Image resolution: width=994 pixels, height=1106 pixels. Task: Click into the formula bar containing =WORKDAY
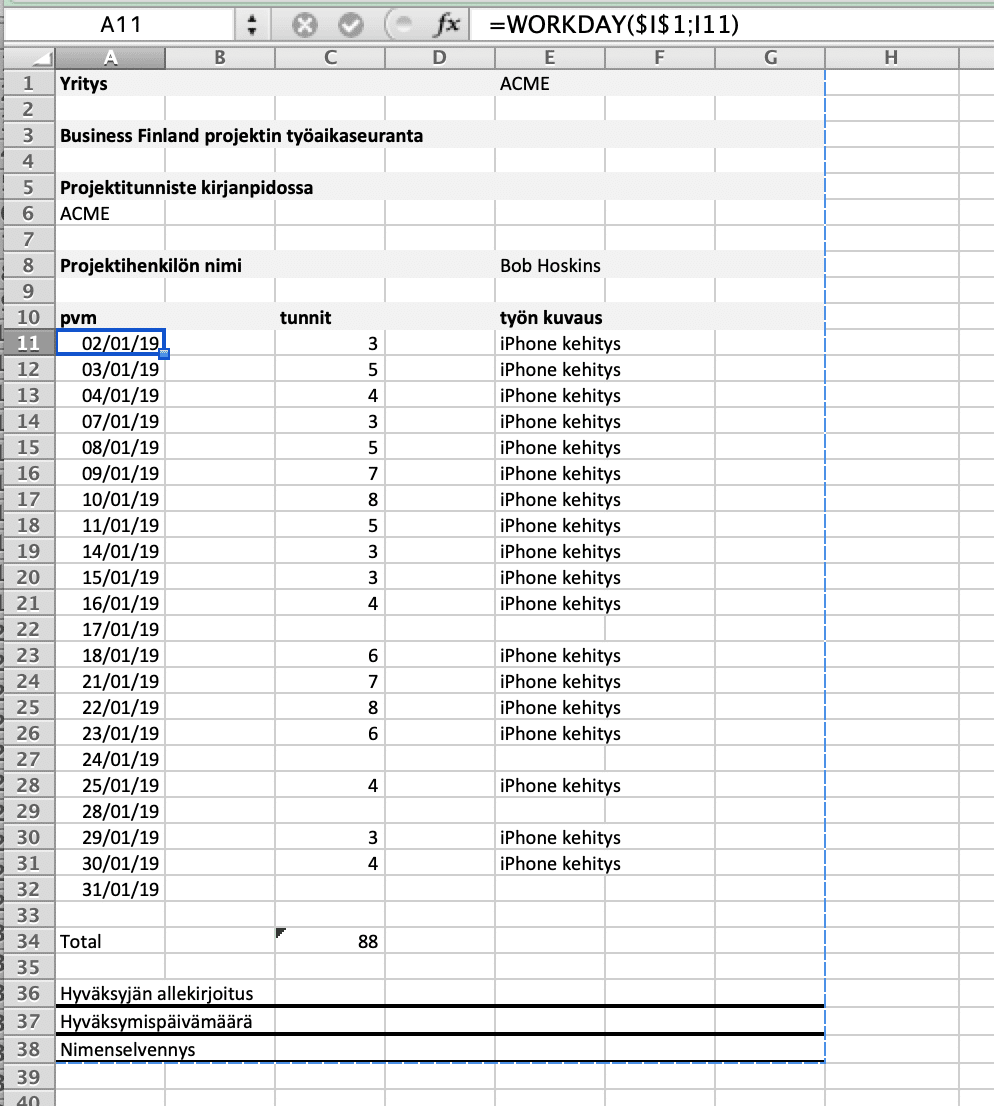[730, 25]
